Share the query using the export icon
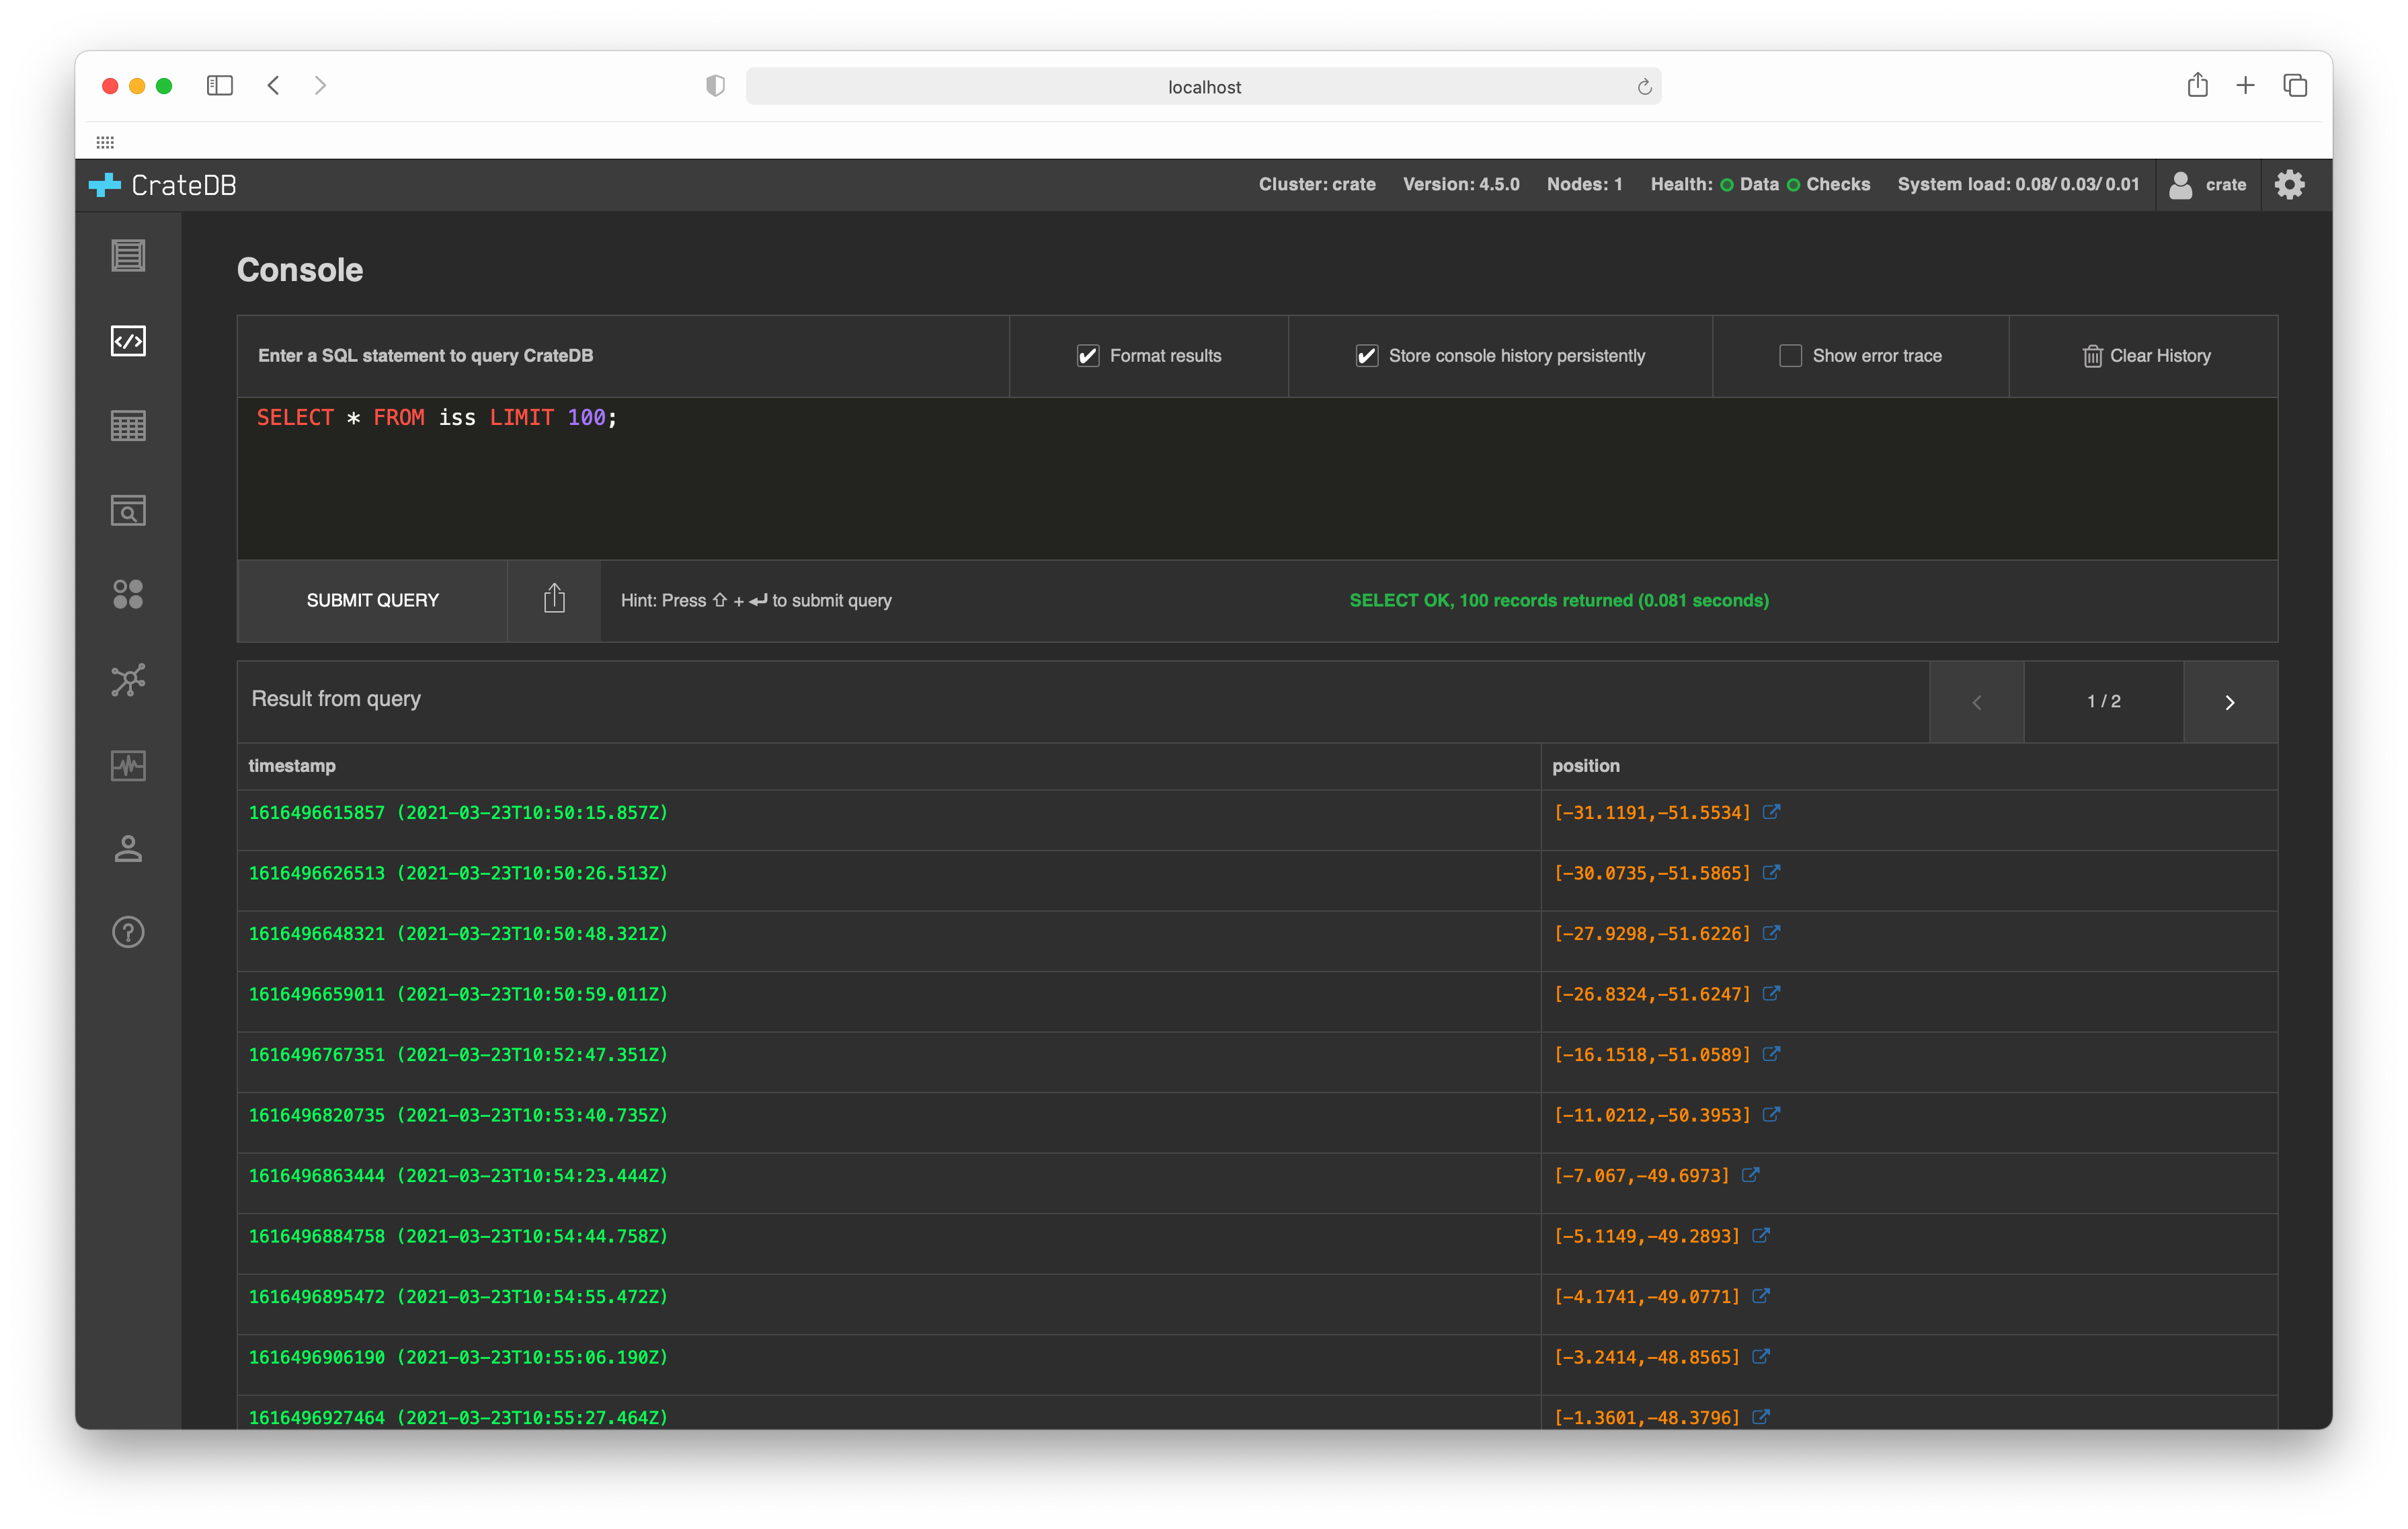Viewport: 2408px width, 1529px height. point(554,599)
